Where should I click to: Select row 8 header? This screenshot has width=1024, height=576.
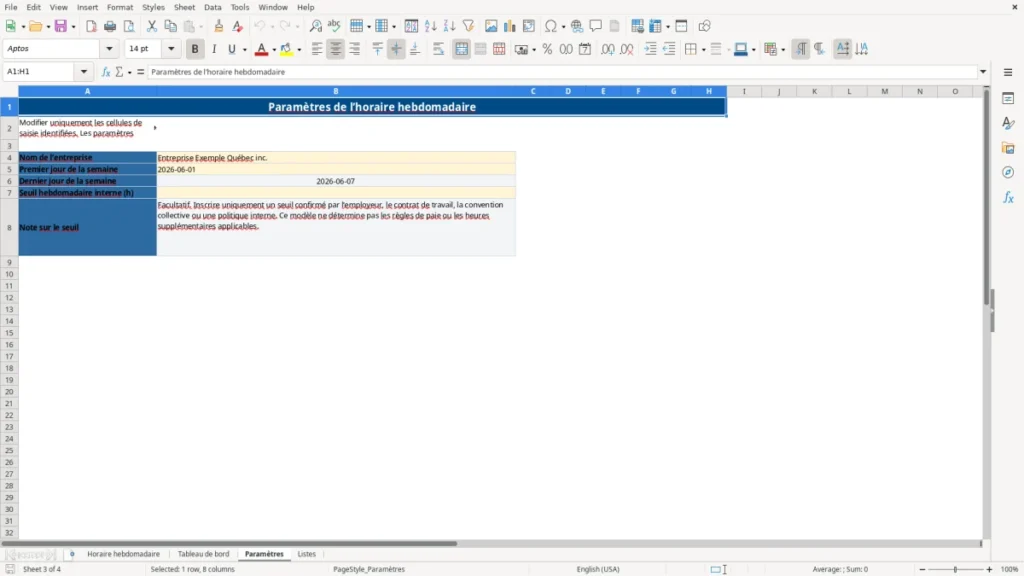[x=9, y=227]
